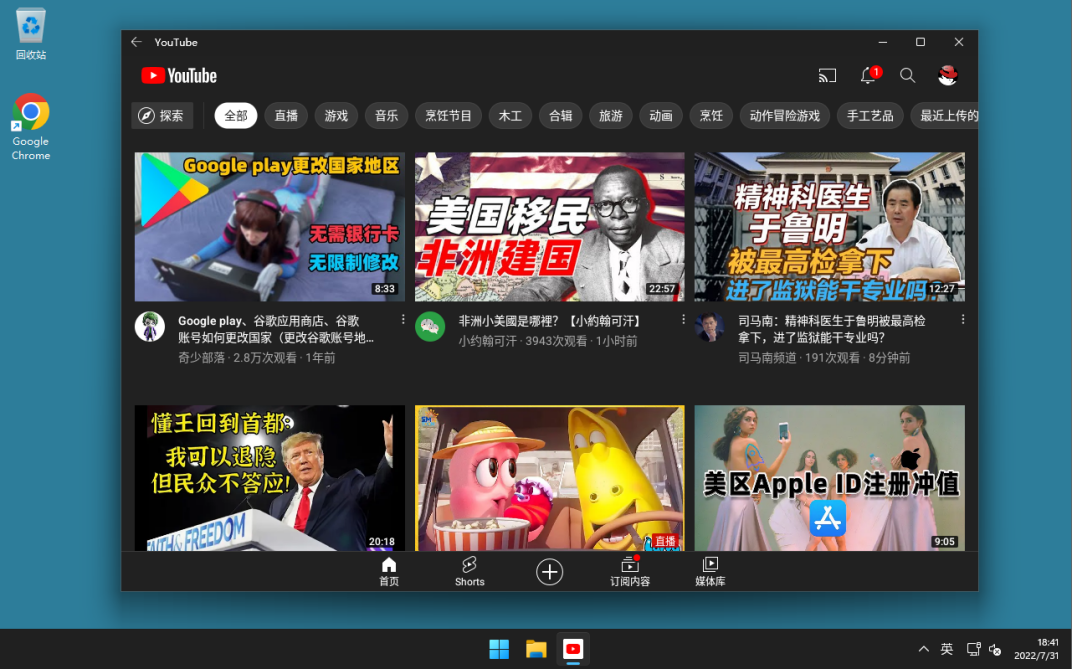Click the 非洲小美國是哪裡 video title

551,321
